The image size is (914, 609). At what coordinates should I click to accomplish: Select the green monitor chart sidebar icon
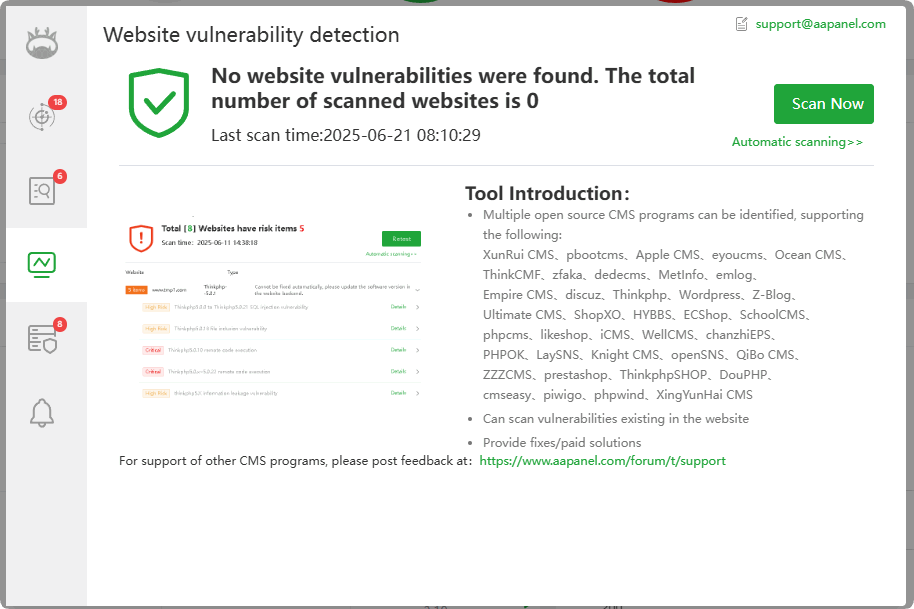click(42, 264)
